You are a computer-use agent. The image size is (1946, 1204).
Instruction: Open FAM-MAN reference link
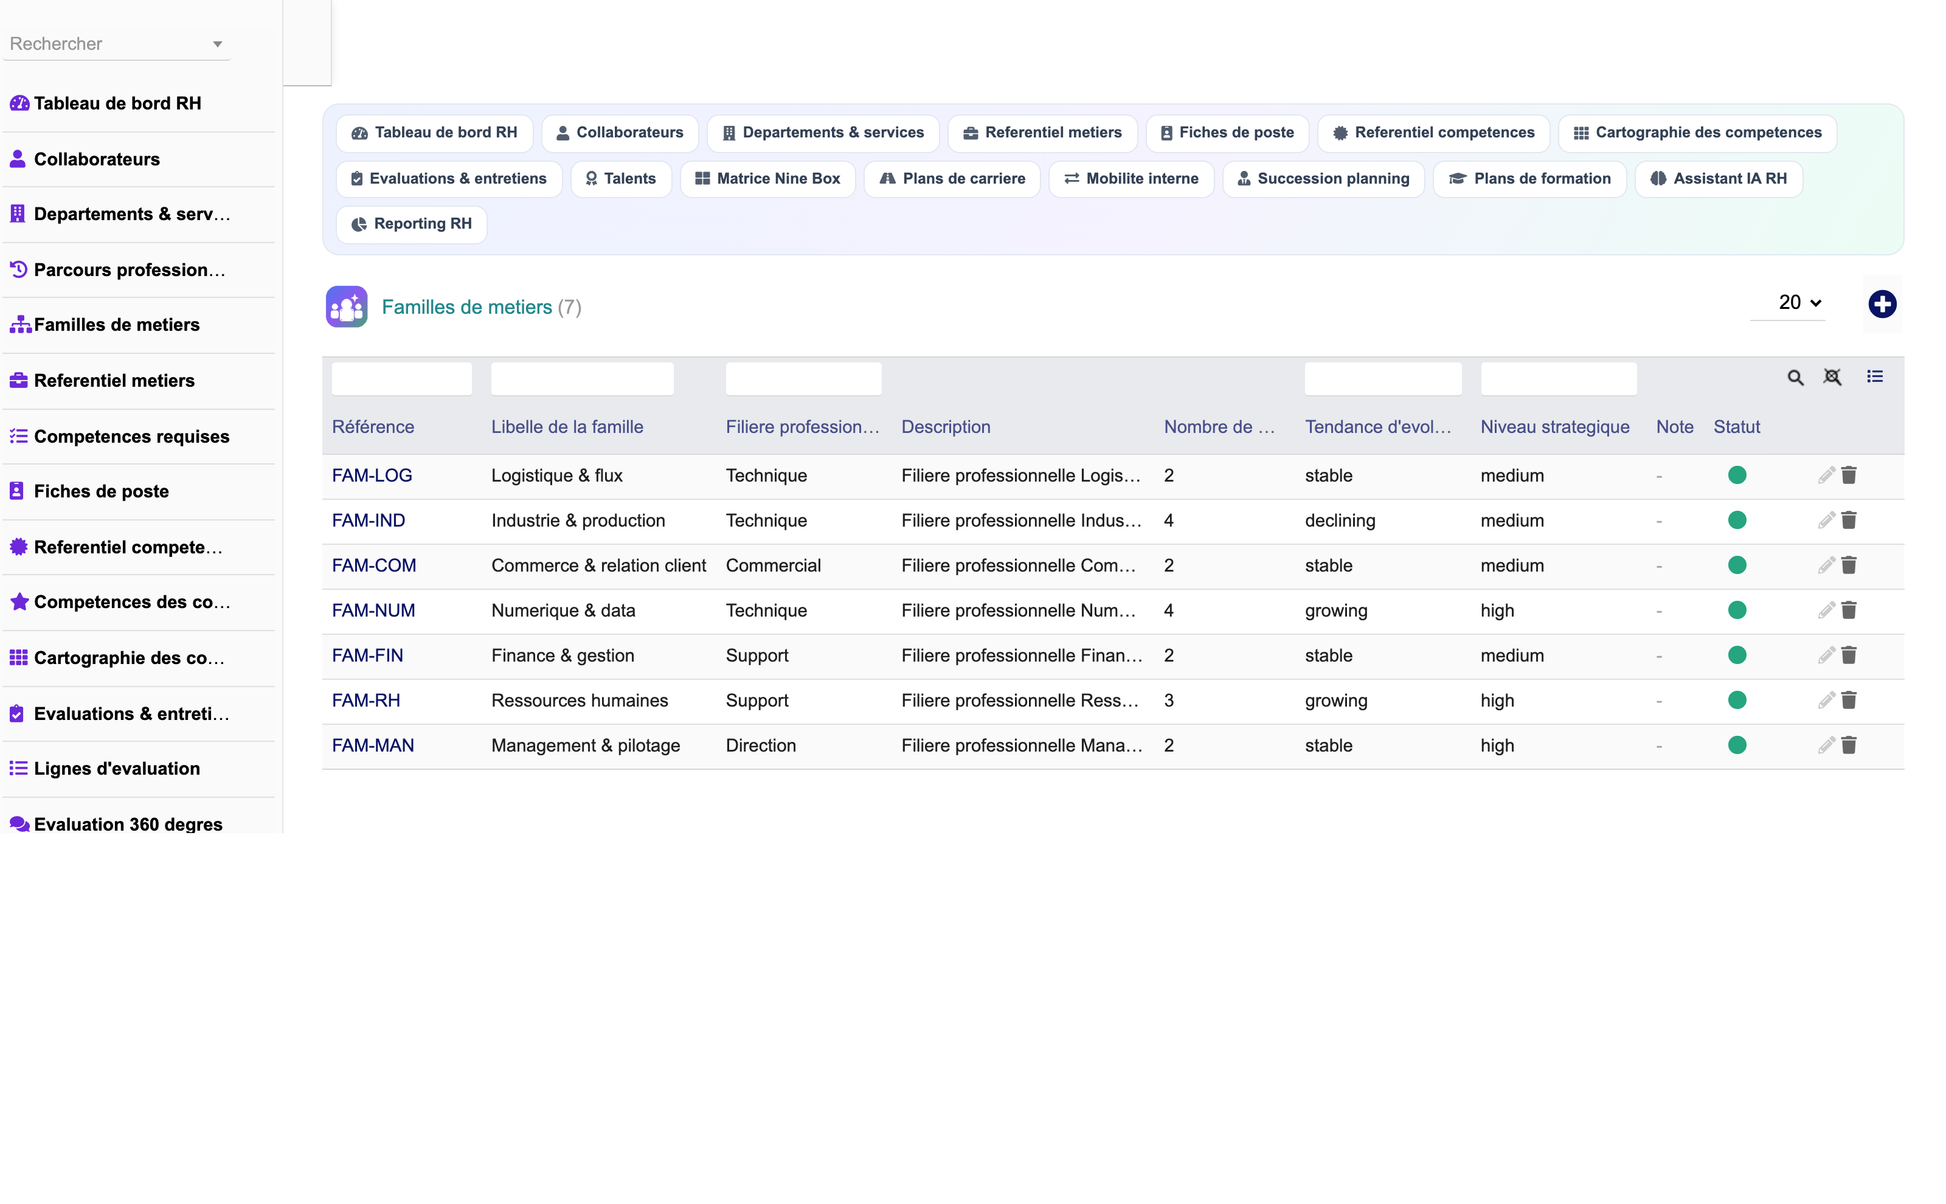pos(373,745)
